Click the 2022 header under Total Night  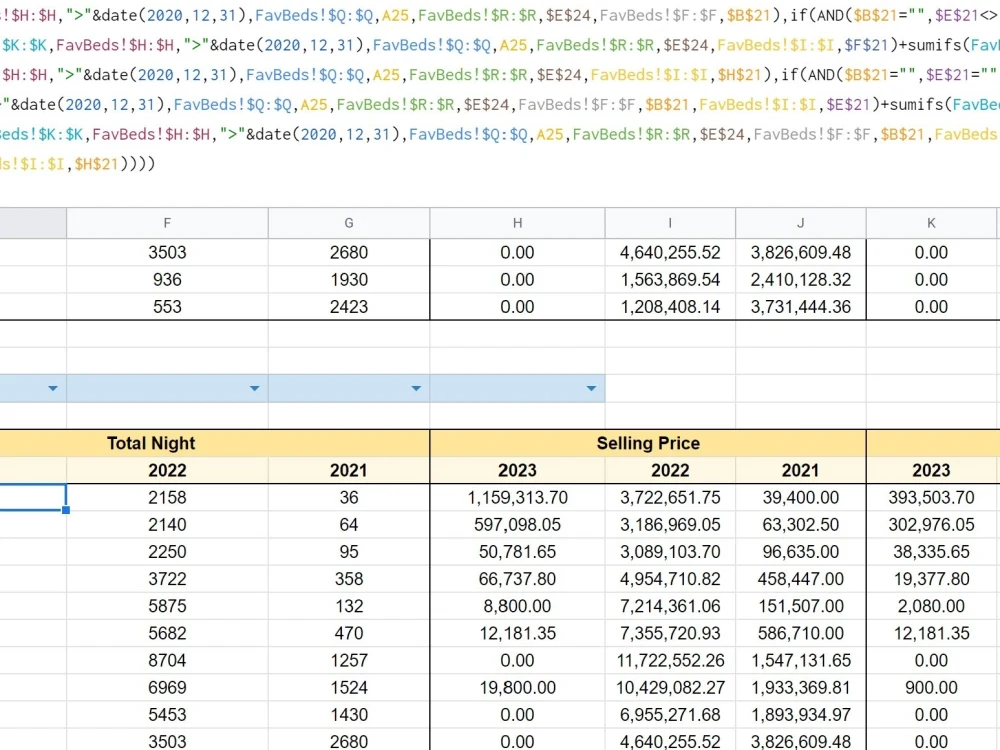tap(167, 470)
